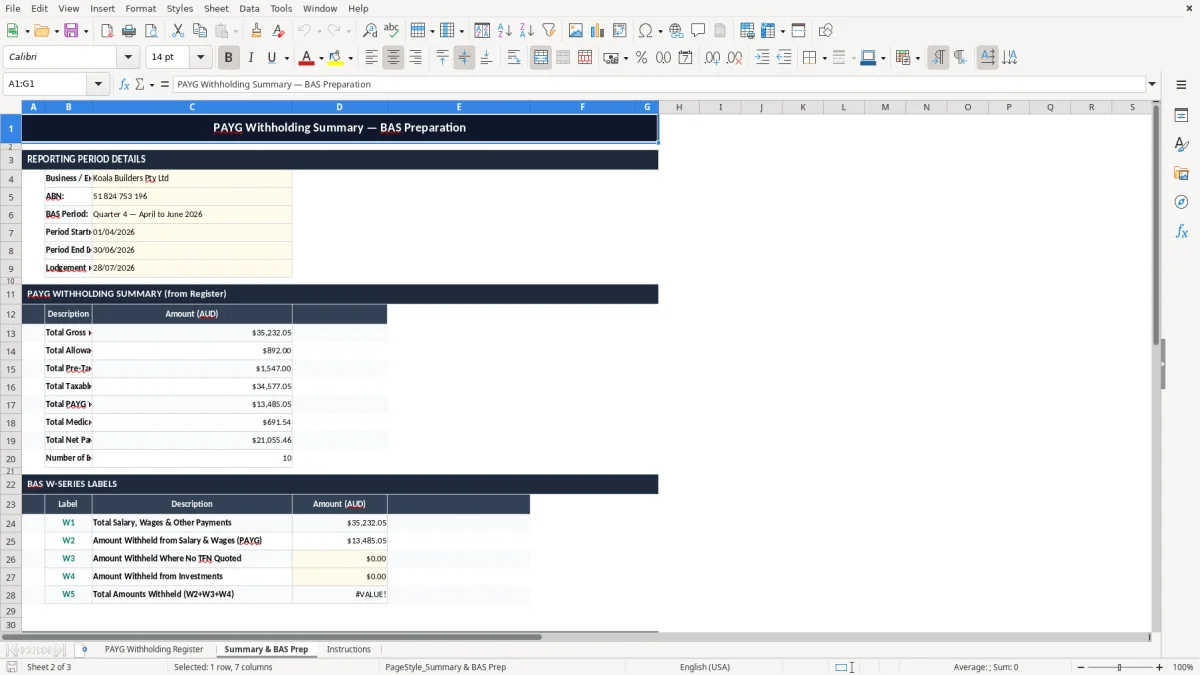Open the Data menu
The height and width of the screenshot is (675, 1200).
(249, 8)
